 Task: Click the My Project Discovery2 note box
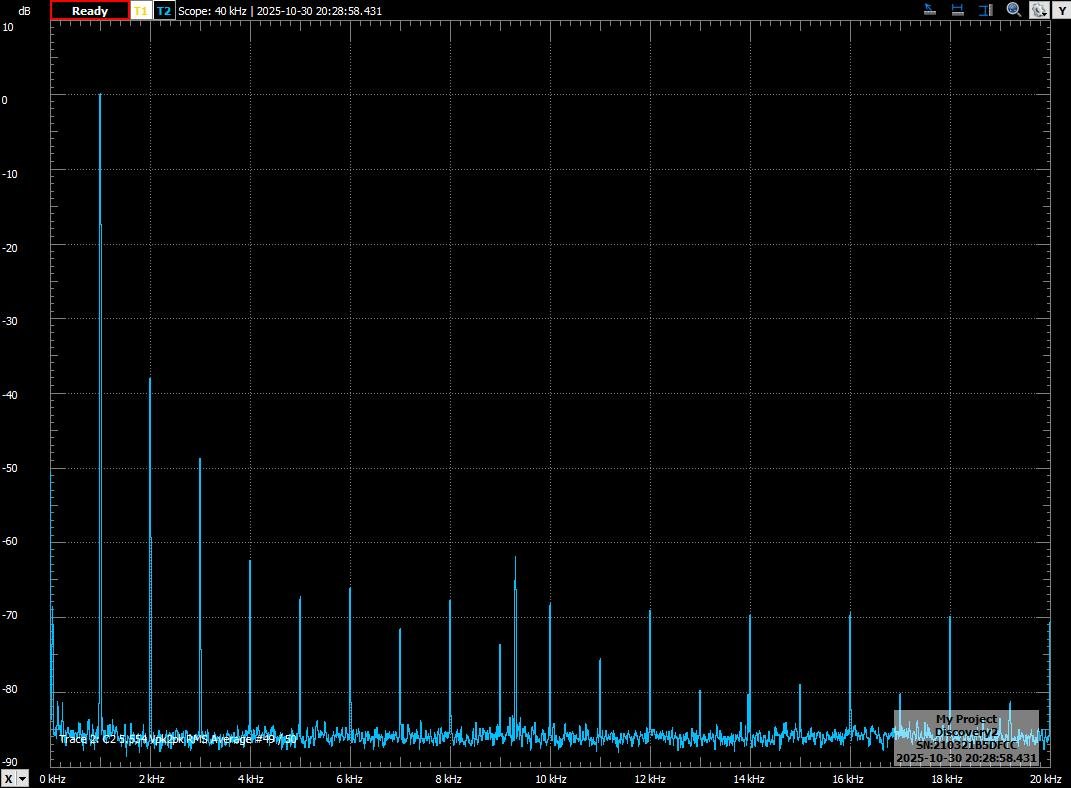pyautogui.click(x=966, y=739)
